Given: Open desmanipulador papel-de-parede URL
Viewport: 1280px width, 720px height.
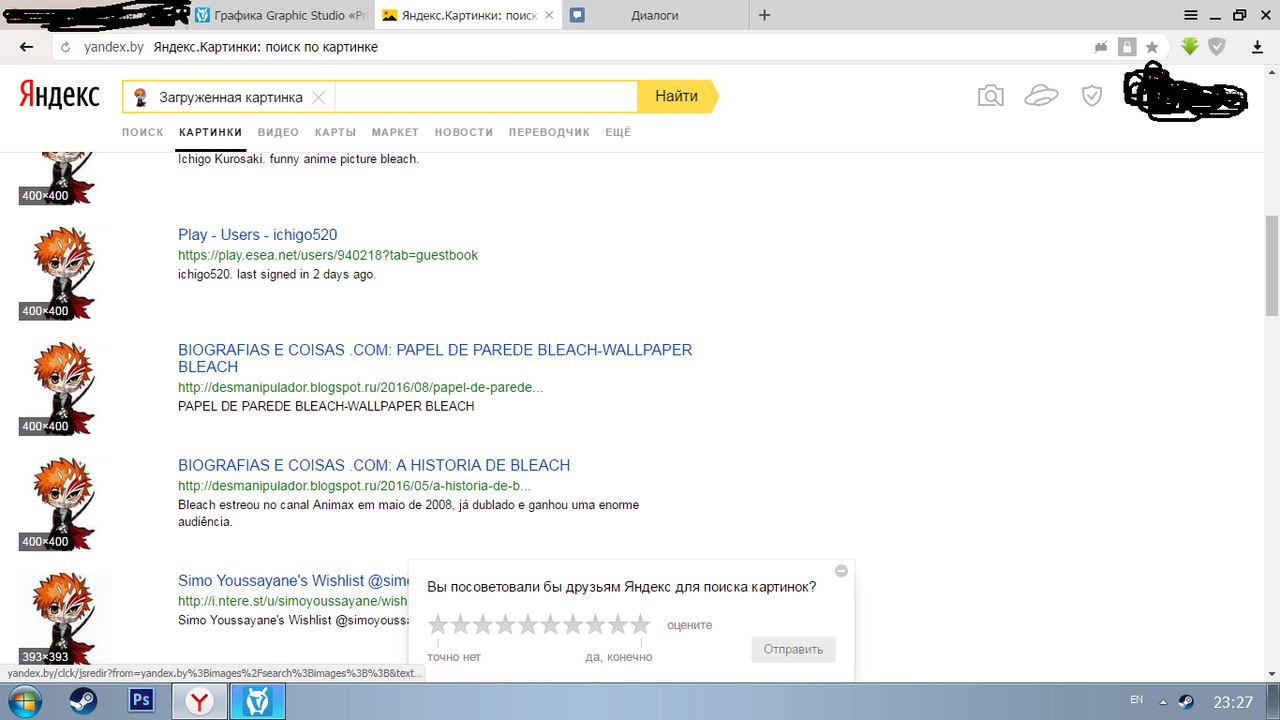Looking at the screenshot, I should 360,387.
